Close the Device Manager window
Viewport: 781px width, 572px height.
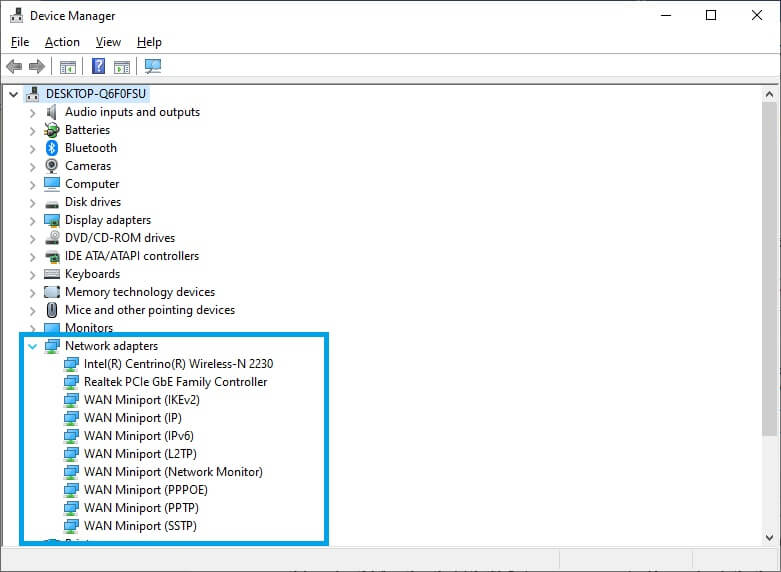click(x=757, y=15)
